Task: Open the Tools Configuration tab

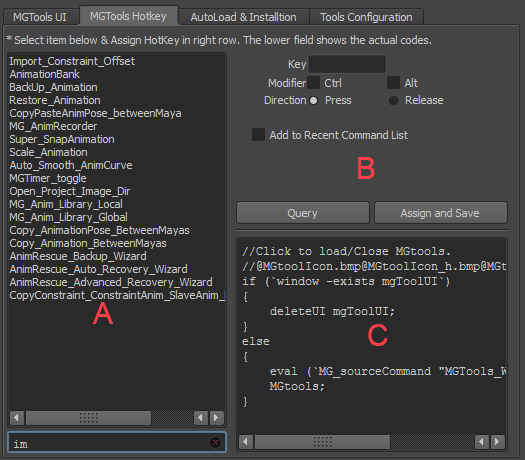Action: [366, 17]
